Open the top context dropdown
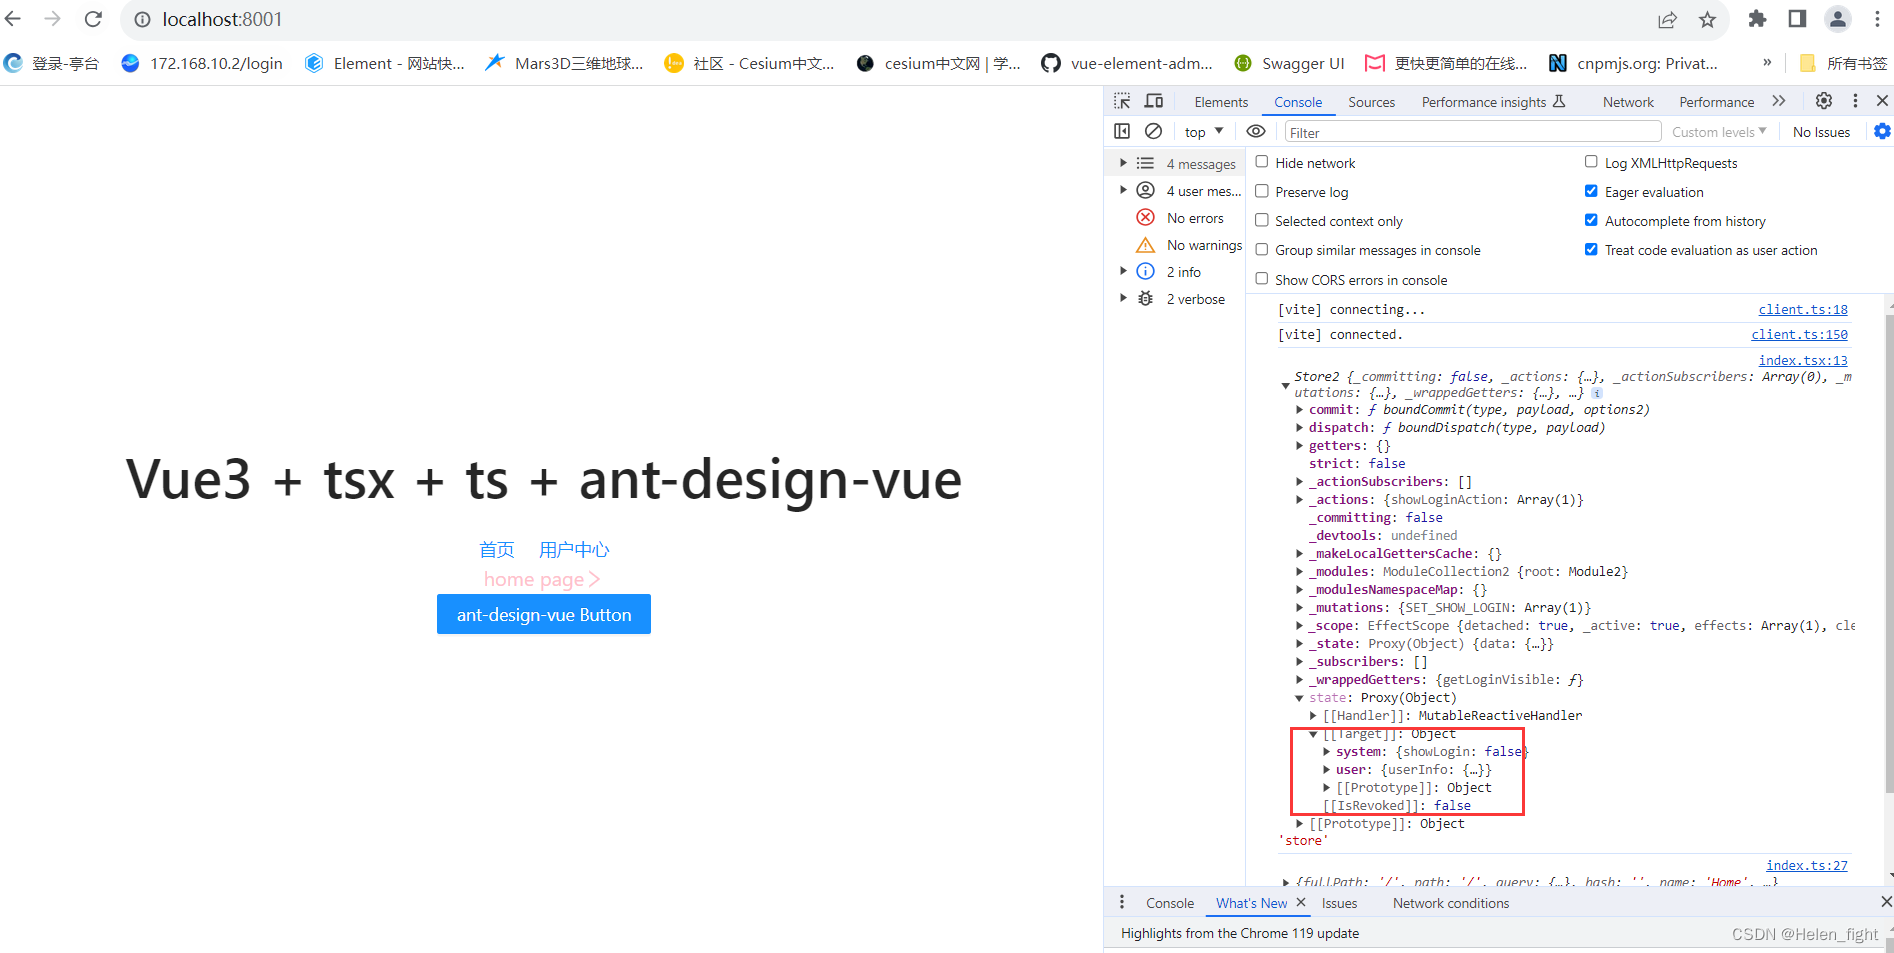The image size is (1894, 953). (1204, 131)
